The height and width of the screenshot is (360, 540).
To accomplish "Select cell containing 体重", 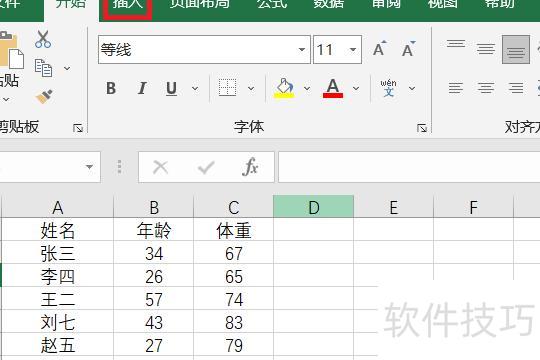I will point(234,230).
